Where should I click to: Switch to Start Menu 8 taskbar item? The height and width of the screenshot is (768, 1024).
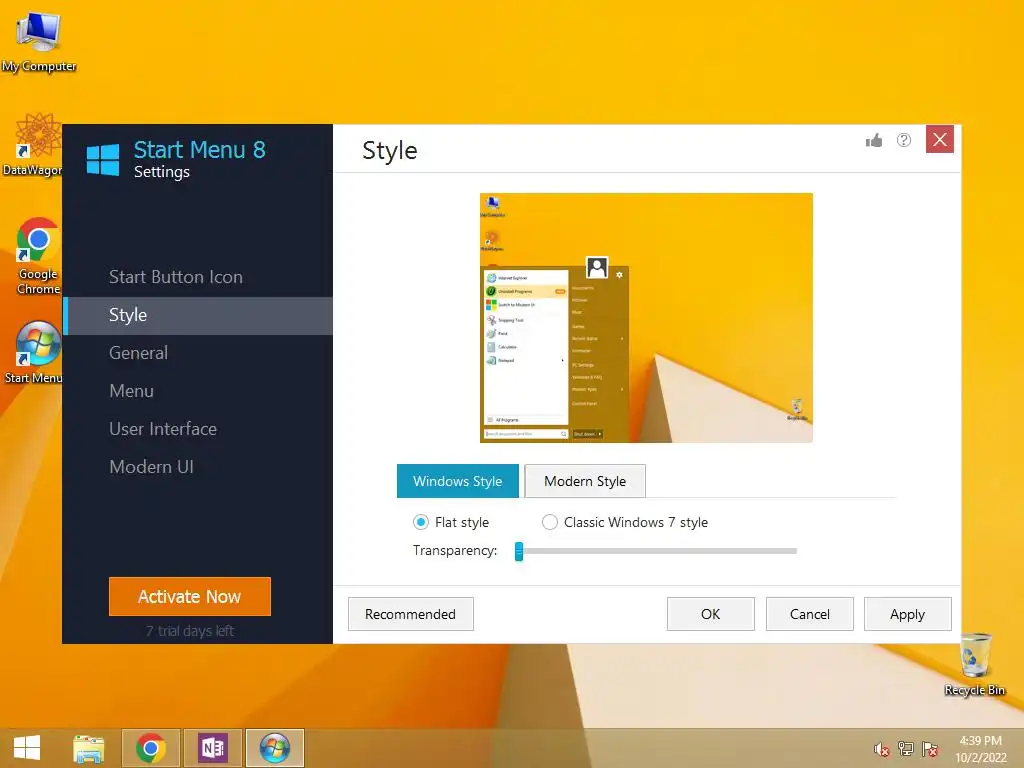click(x=275, y=748)
